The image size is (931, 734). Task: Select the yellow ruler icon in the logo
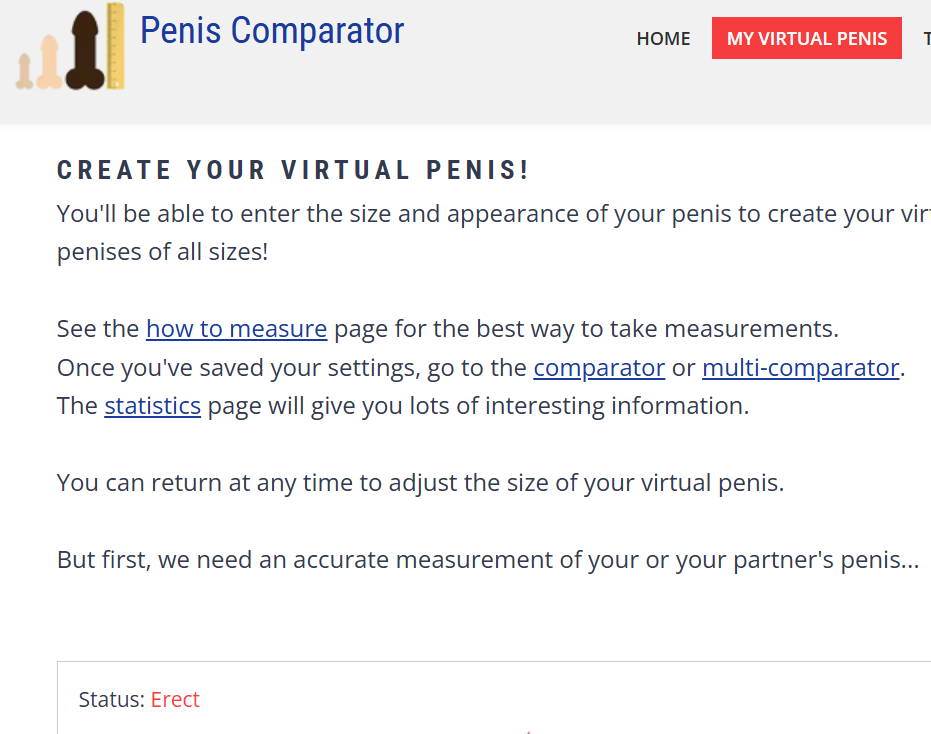116,45
